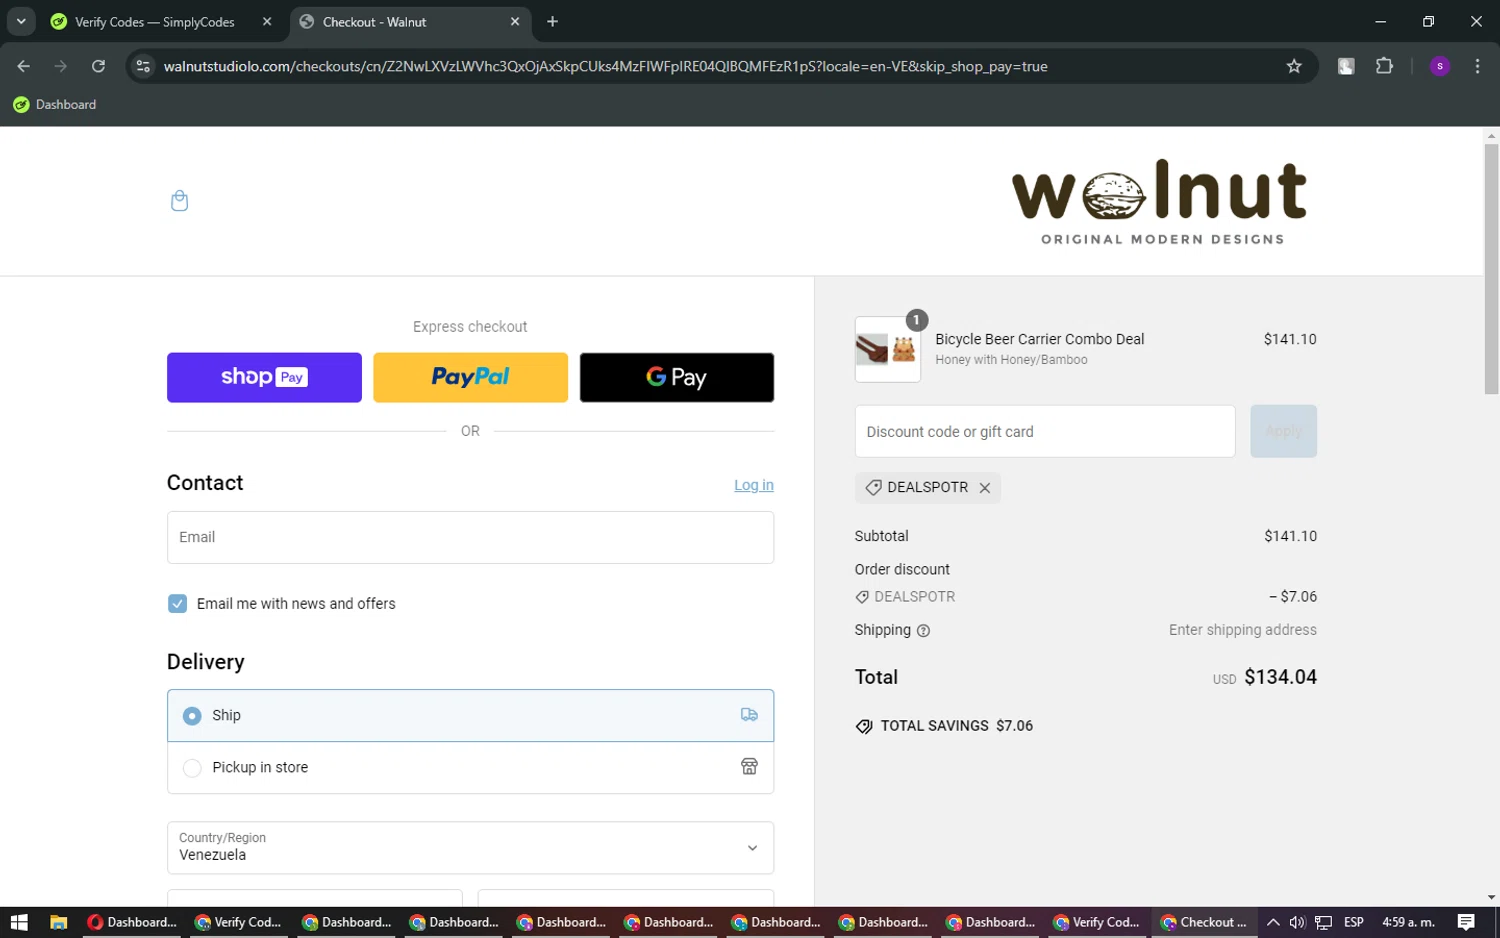Image resolution: width=1500 pixels, height=938 pixels.
Task: Open the clock showing 4:59 a. m.
Action: pyautogui.click(x=1408, y=922)
